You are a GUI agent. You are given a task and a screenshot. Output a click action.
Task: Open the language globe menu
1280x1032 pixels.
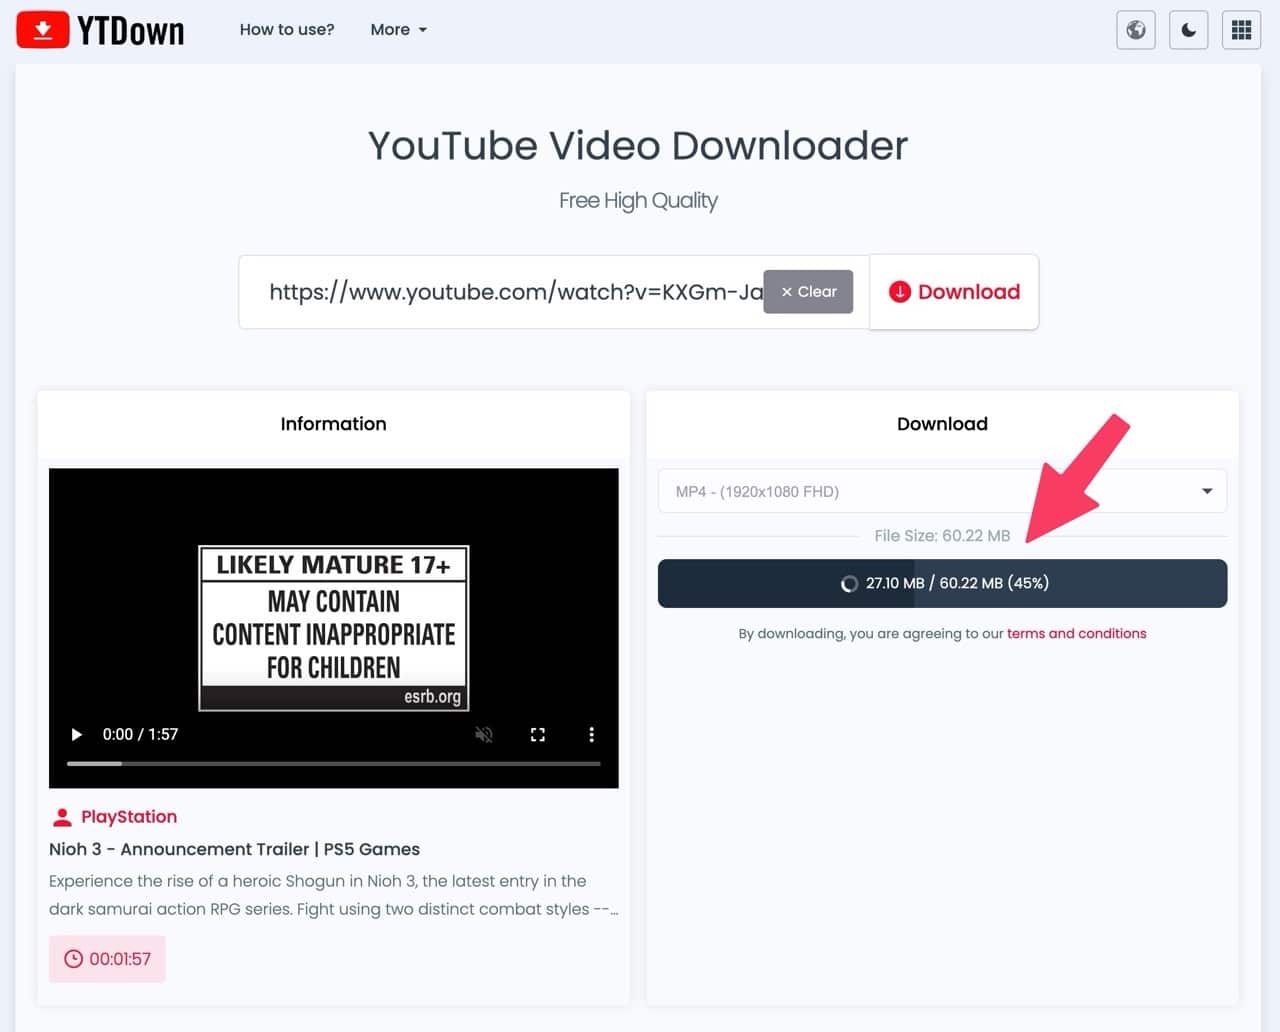click(1136, 30)
